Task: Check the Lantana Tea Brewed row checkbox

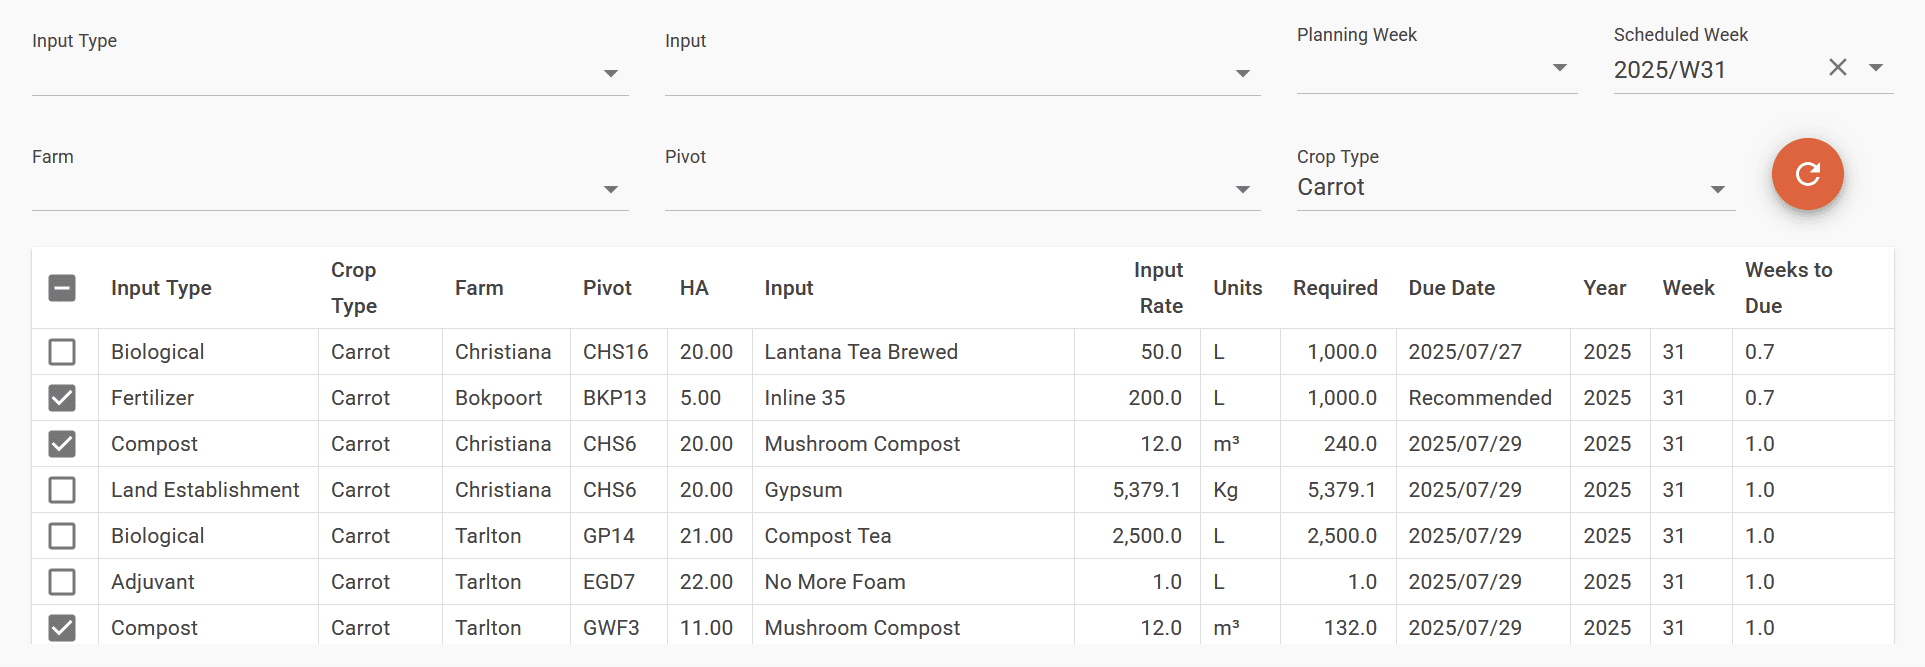Action: click(62, 352)
